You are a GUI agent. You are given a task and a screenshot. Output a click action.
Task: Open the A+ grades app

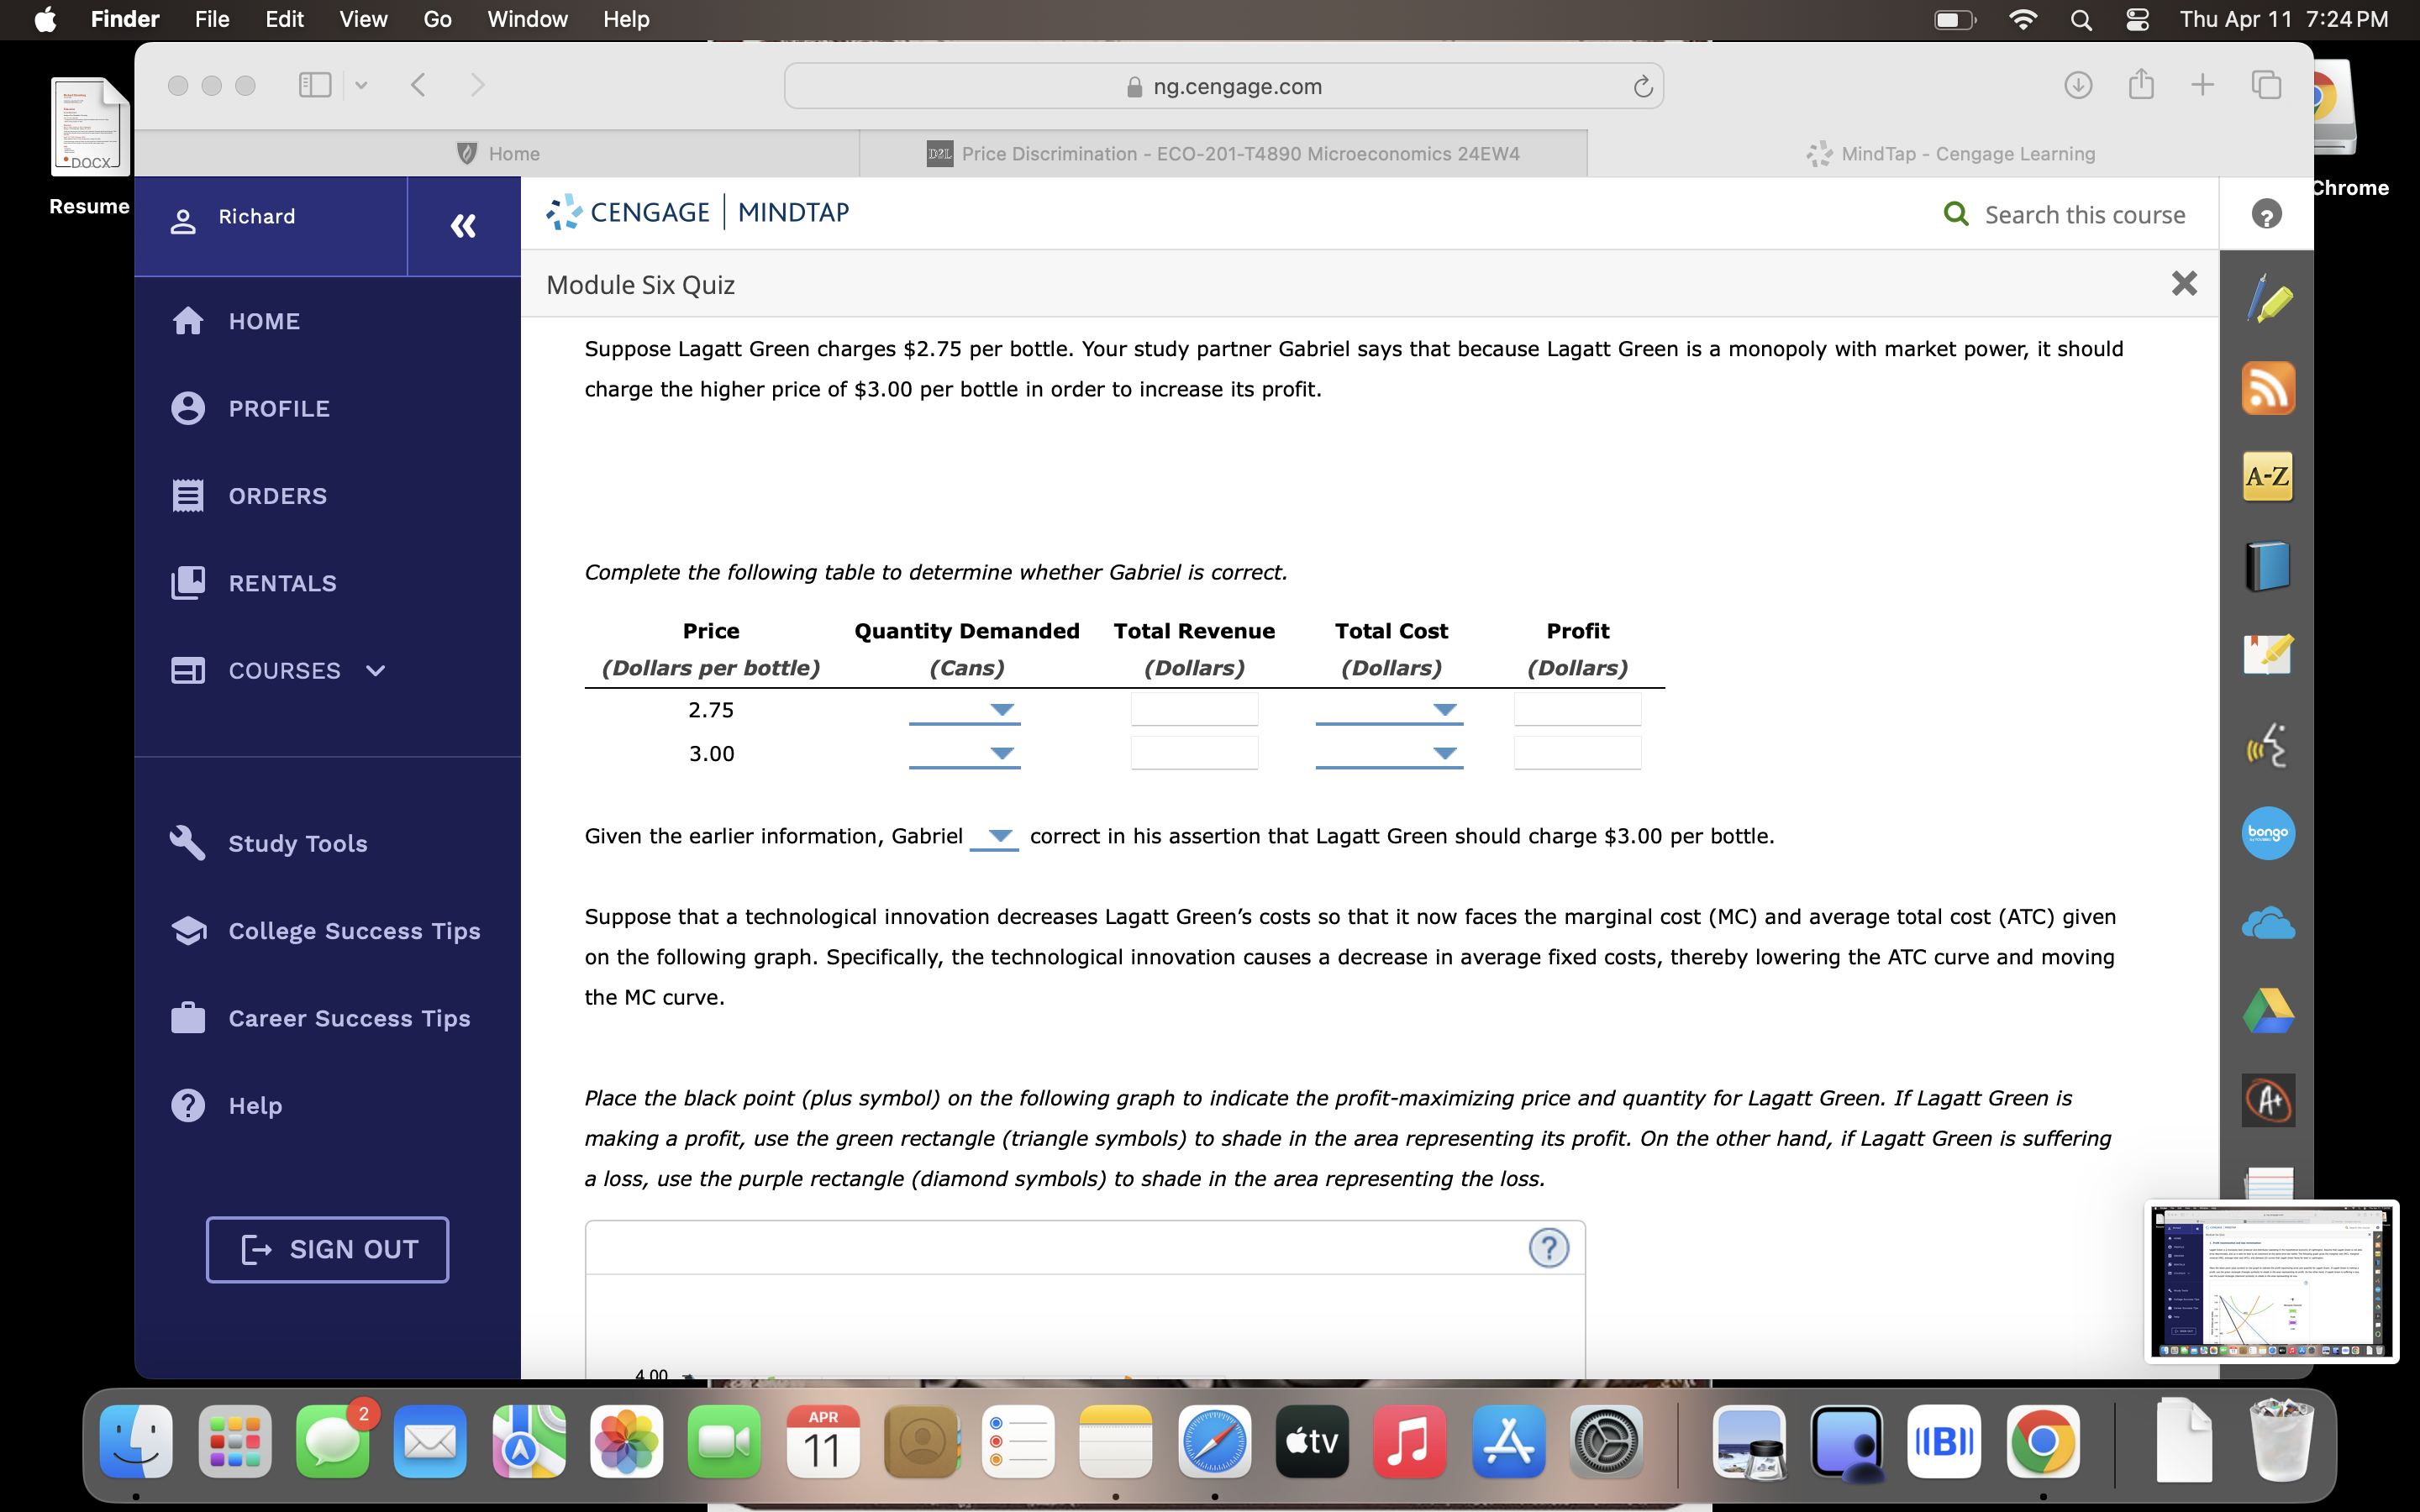click(x=2268, y=1099)
